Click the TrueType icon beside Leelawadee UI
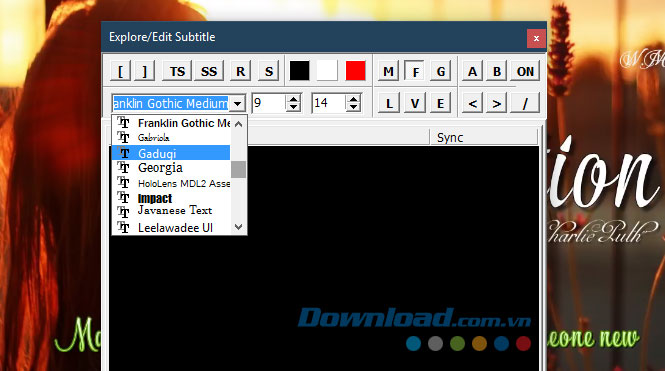This screenshot has width=665, height=371. (x=123, y=228)
